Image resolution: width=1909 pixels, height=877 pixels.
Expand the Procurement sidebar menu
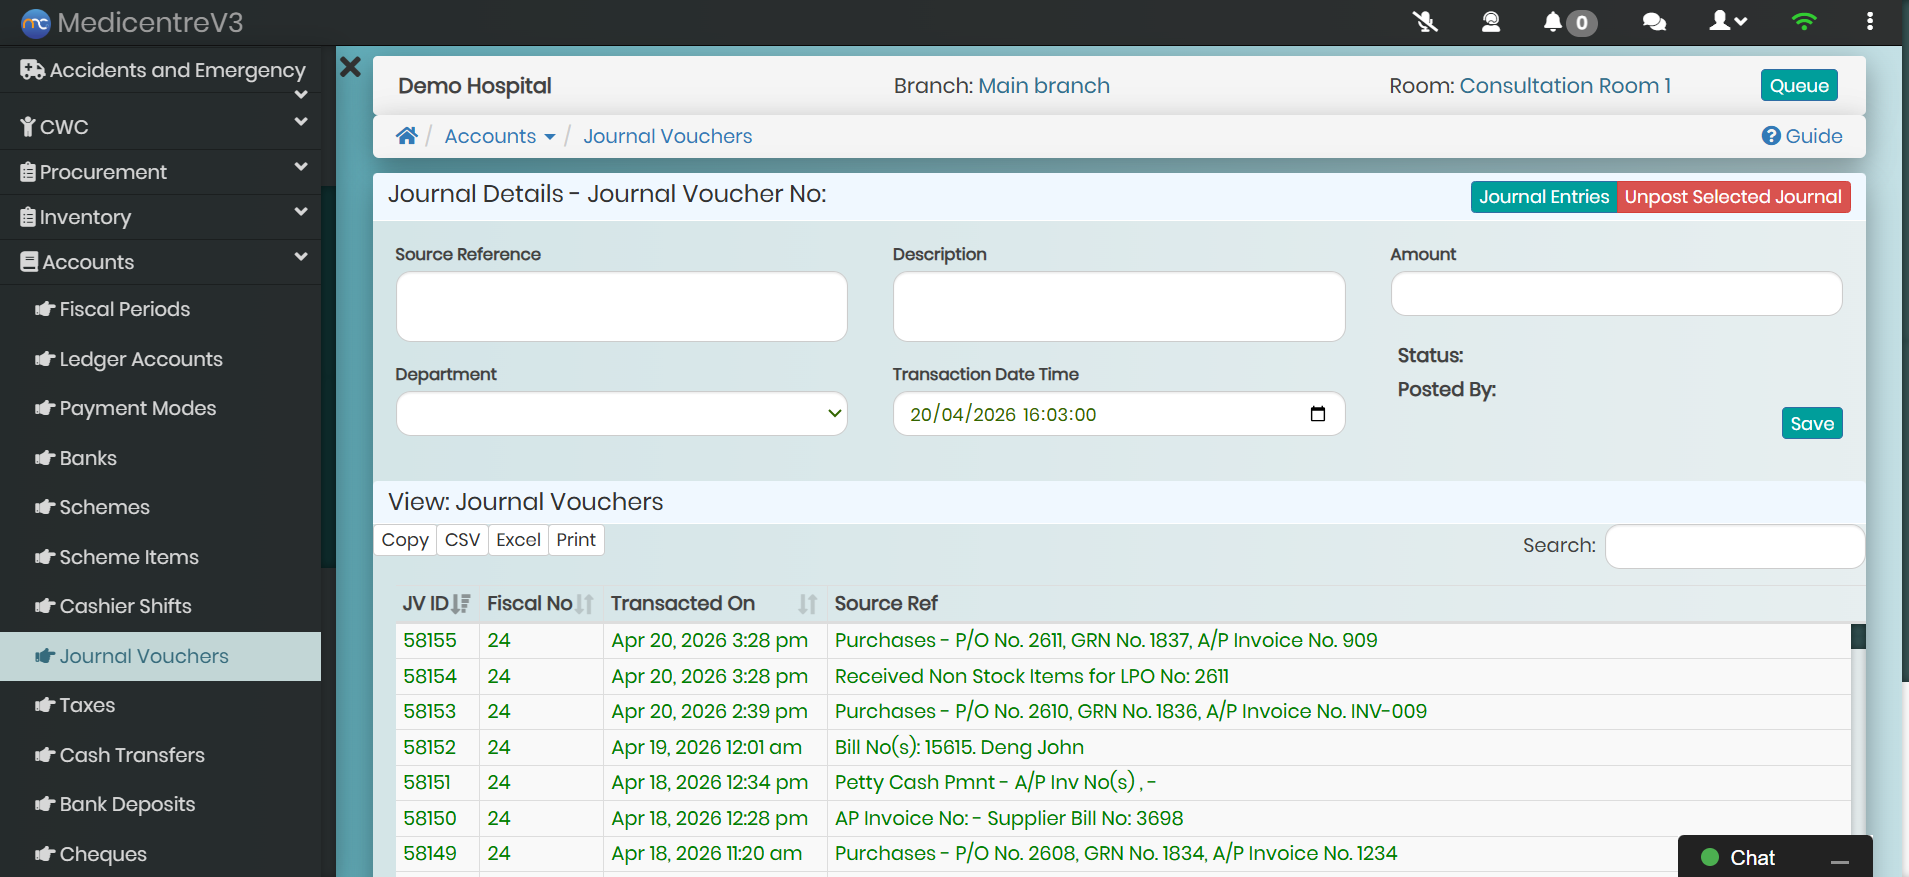coord(160,172)
